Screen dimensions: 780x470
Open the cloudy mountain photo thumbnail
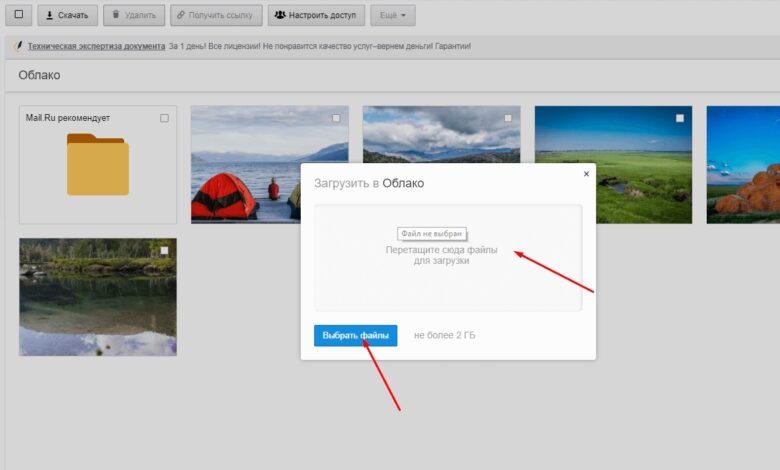coord(440,135)
